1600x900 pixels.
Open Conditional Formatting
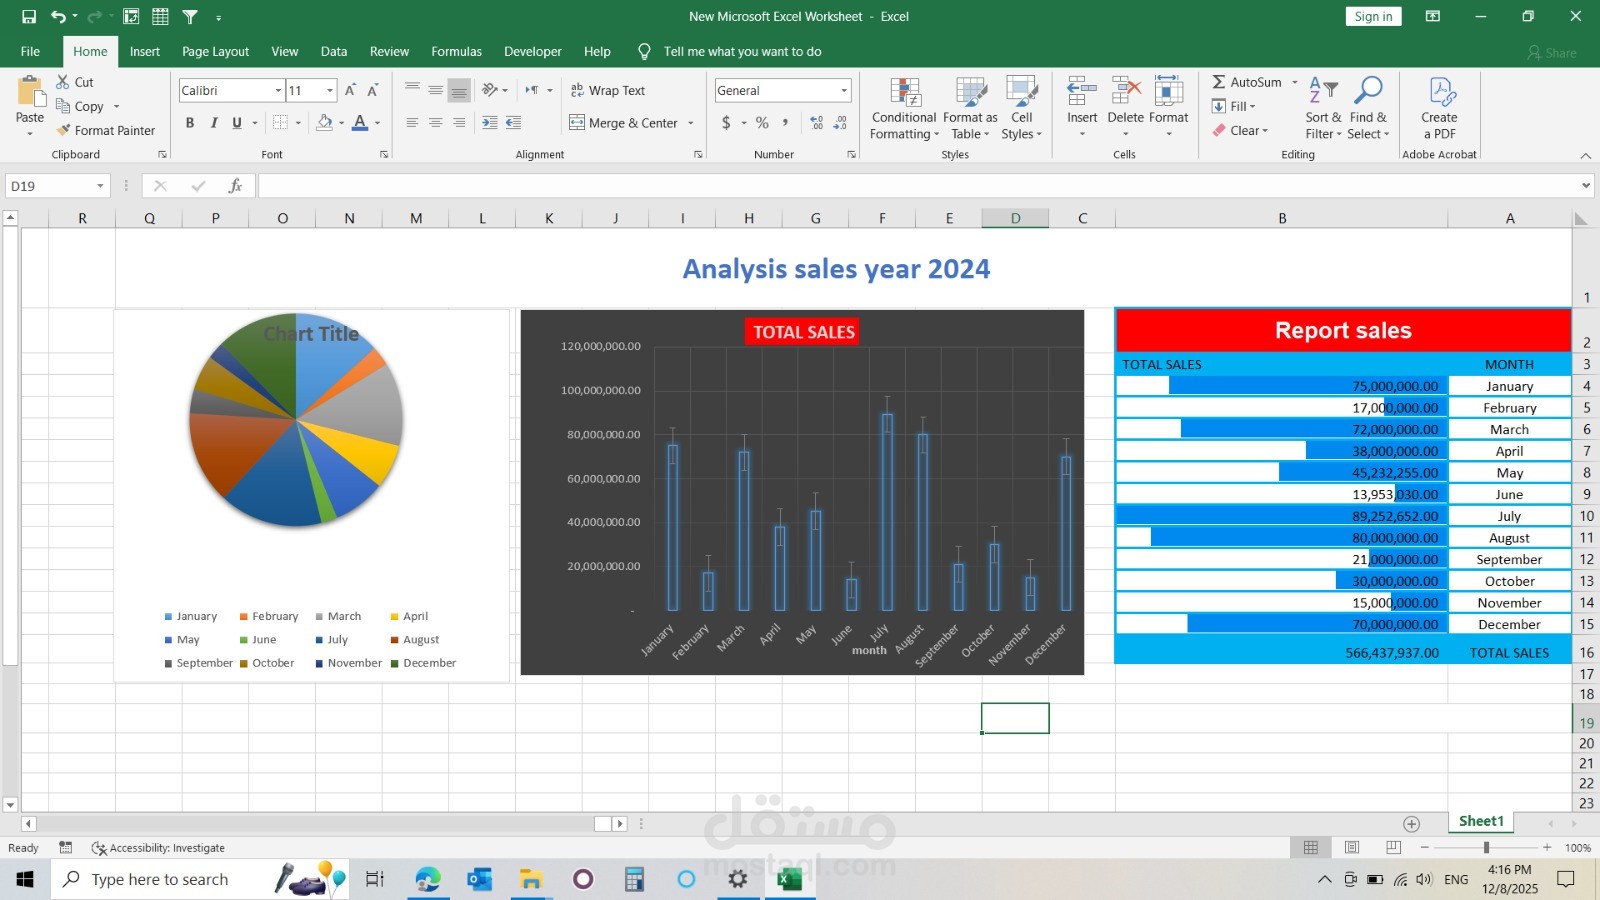[x=904, y=108]
